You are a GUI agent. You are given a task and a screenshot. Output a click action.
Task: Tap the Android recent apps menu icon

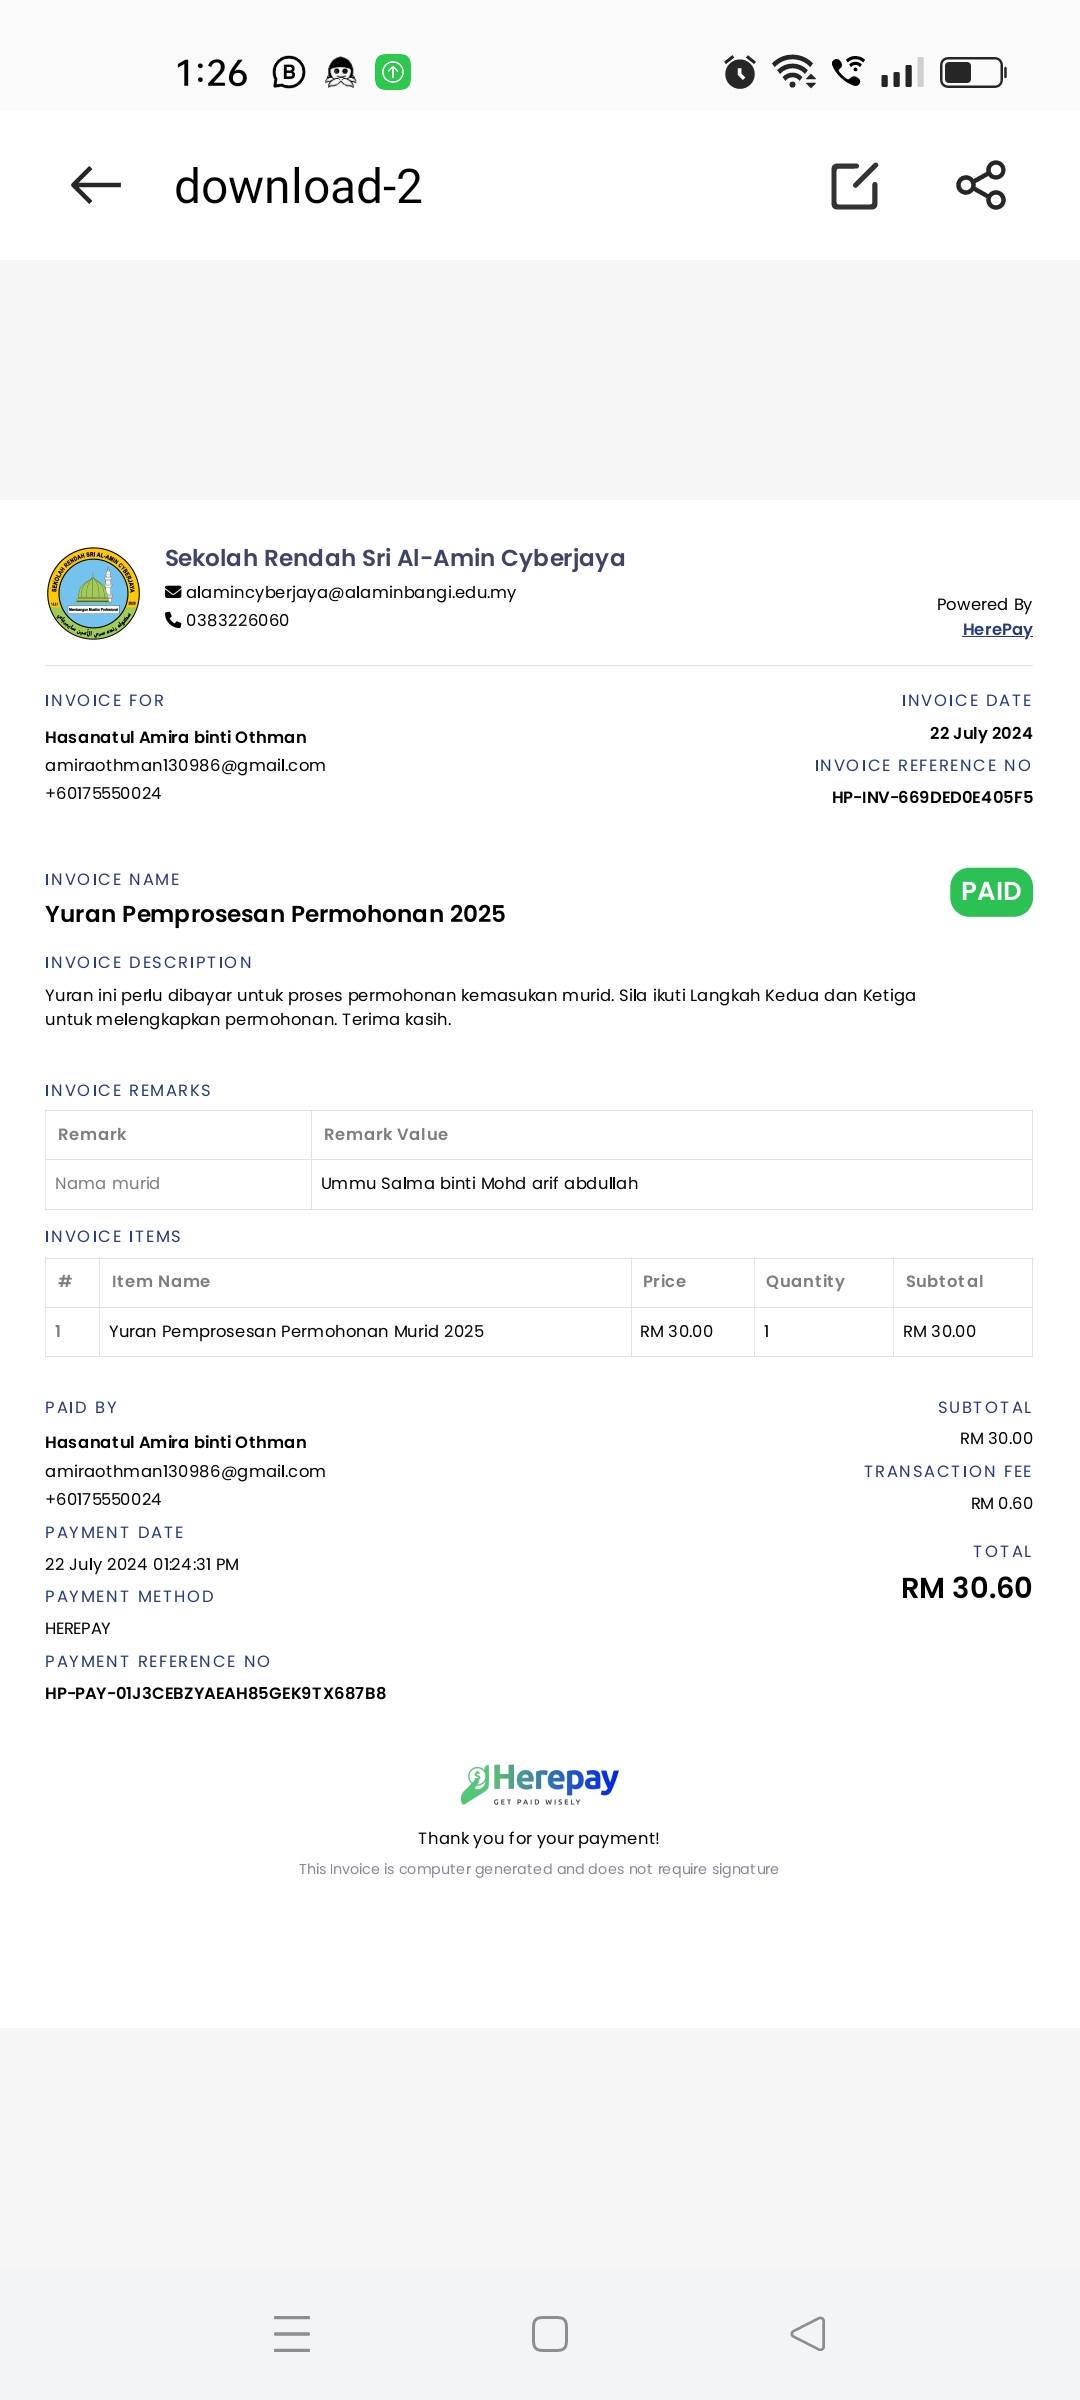point(292,2334)
